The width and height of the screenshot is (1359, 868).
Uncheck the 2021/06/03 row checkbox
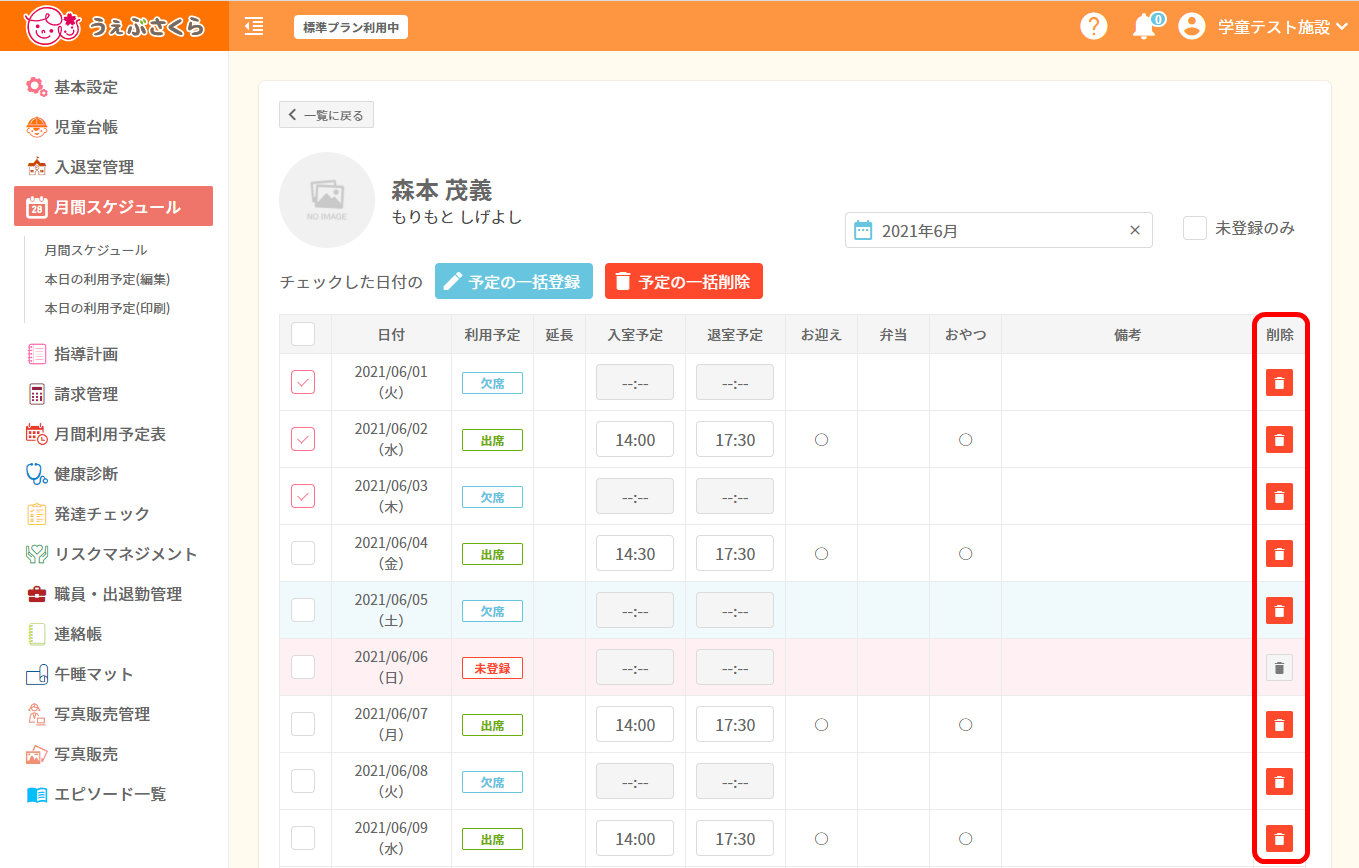(303, 496)
